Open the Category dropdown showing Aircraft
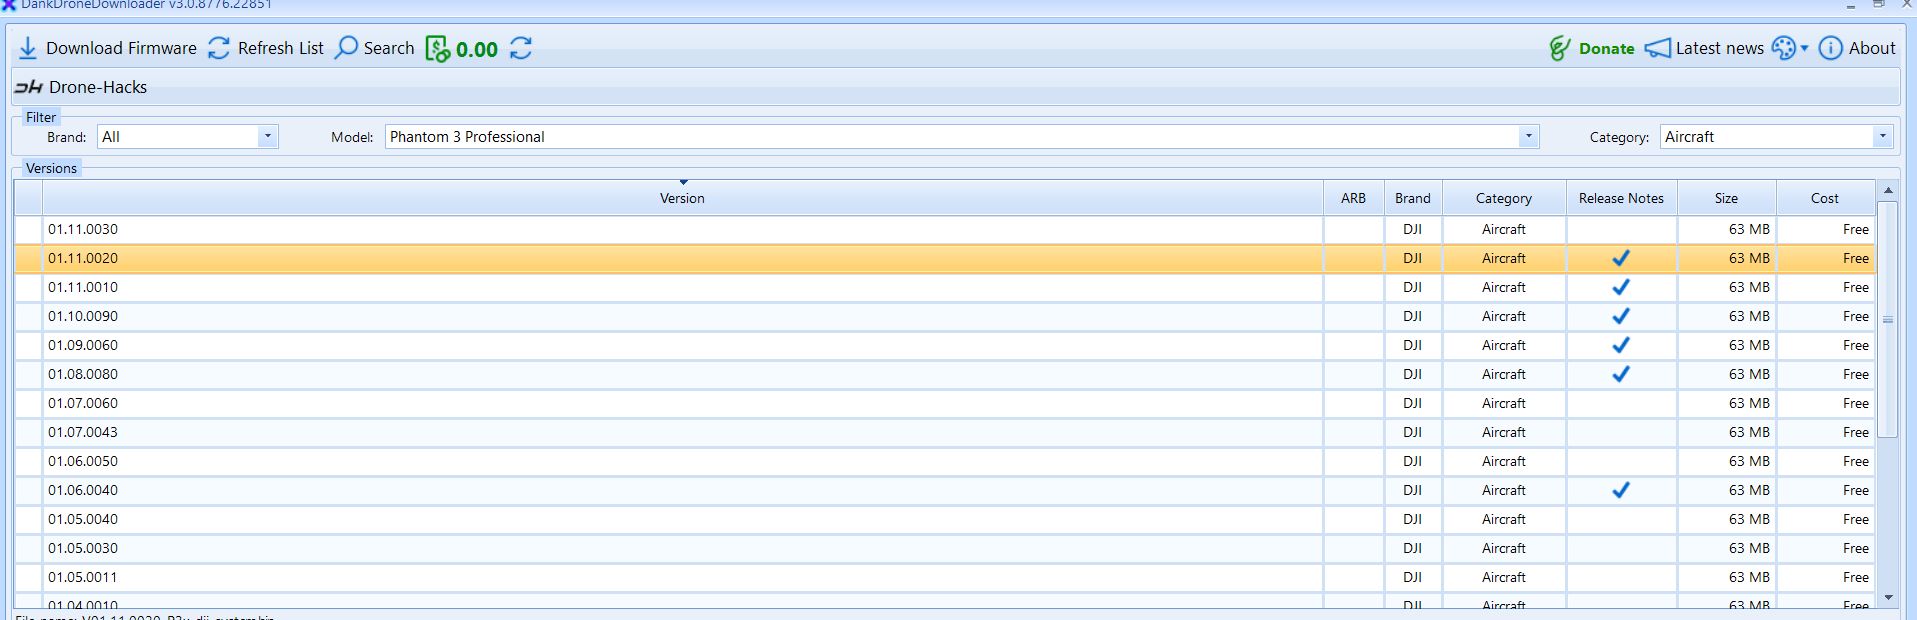The height and width of the screenshot is (620, 1917). (x=1882, y=137)
